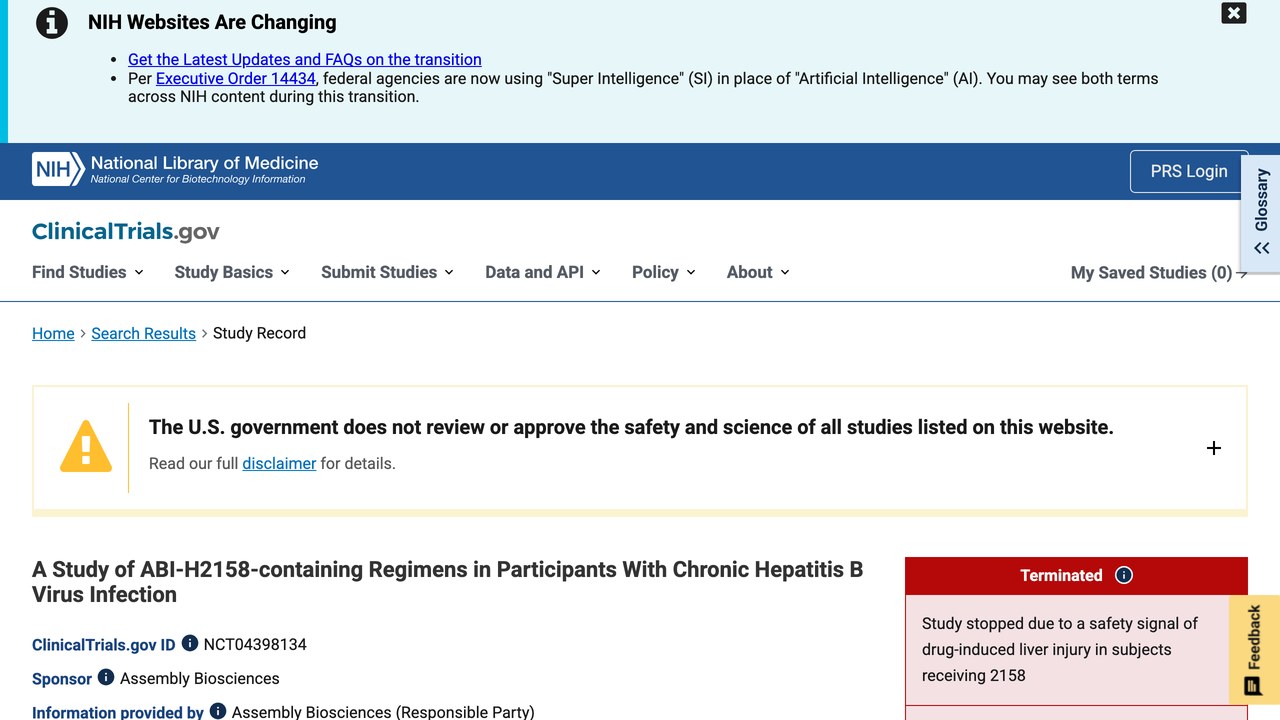Click info icon next to Information provided by
Viewport: 1280px width, 720px height.
pyautogui.click(x=218, y=711)
